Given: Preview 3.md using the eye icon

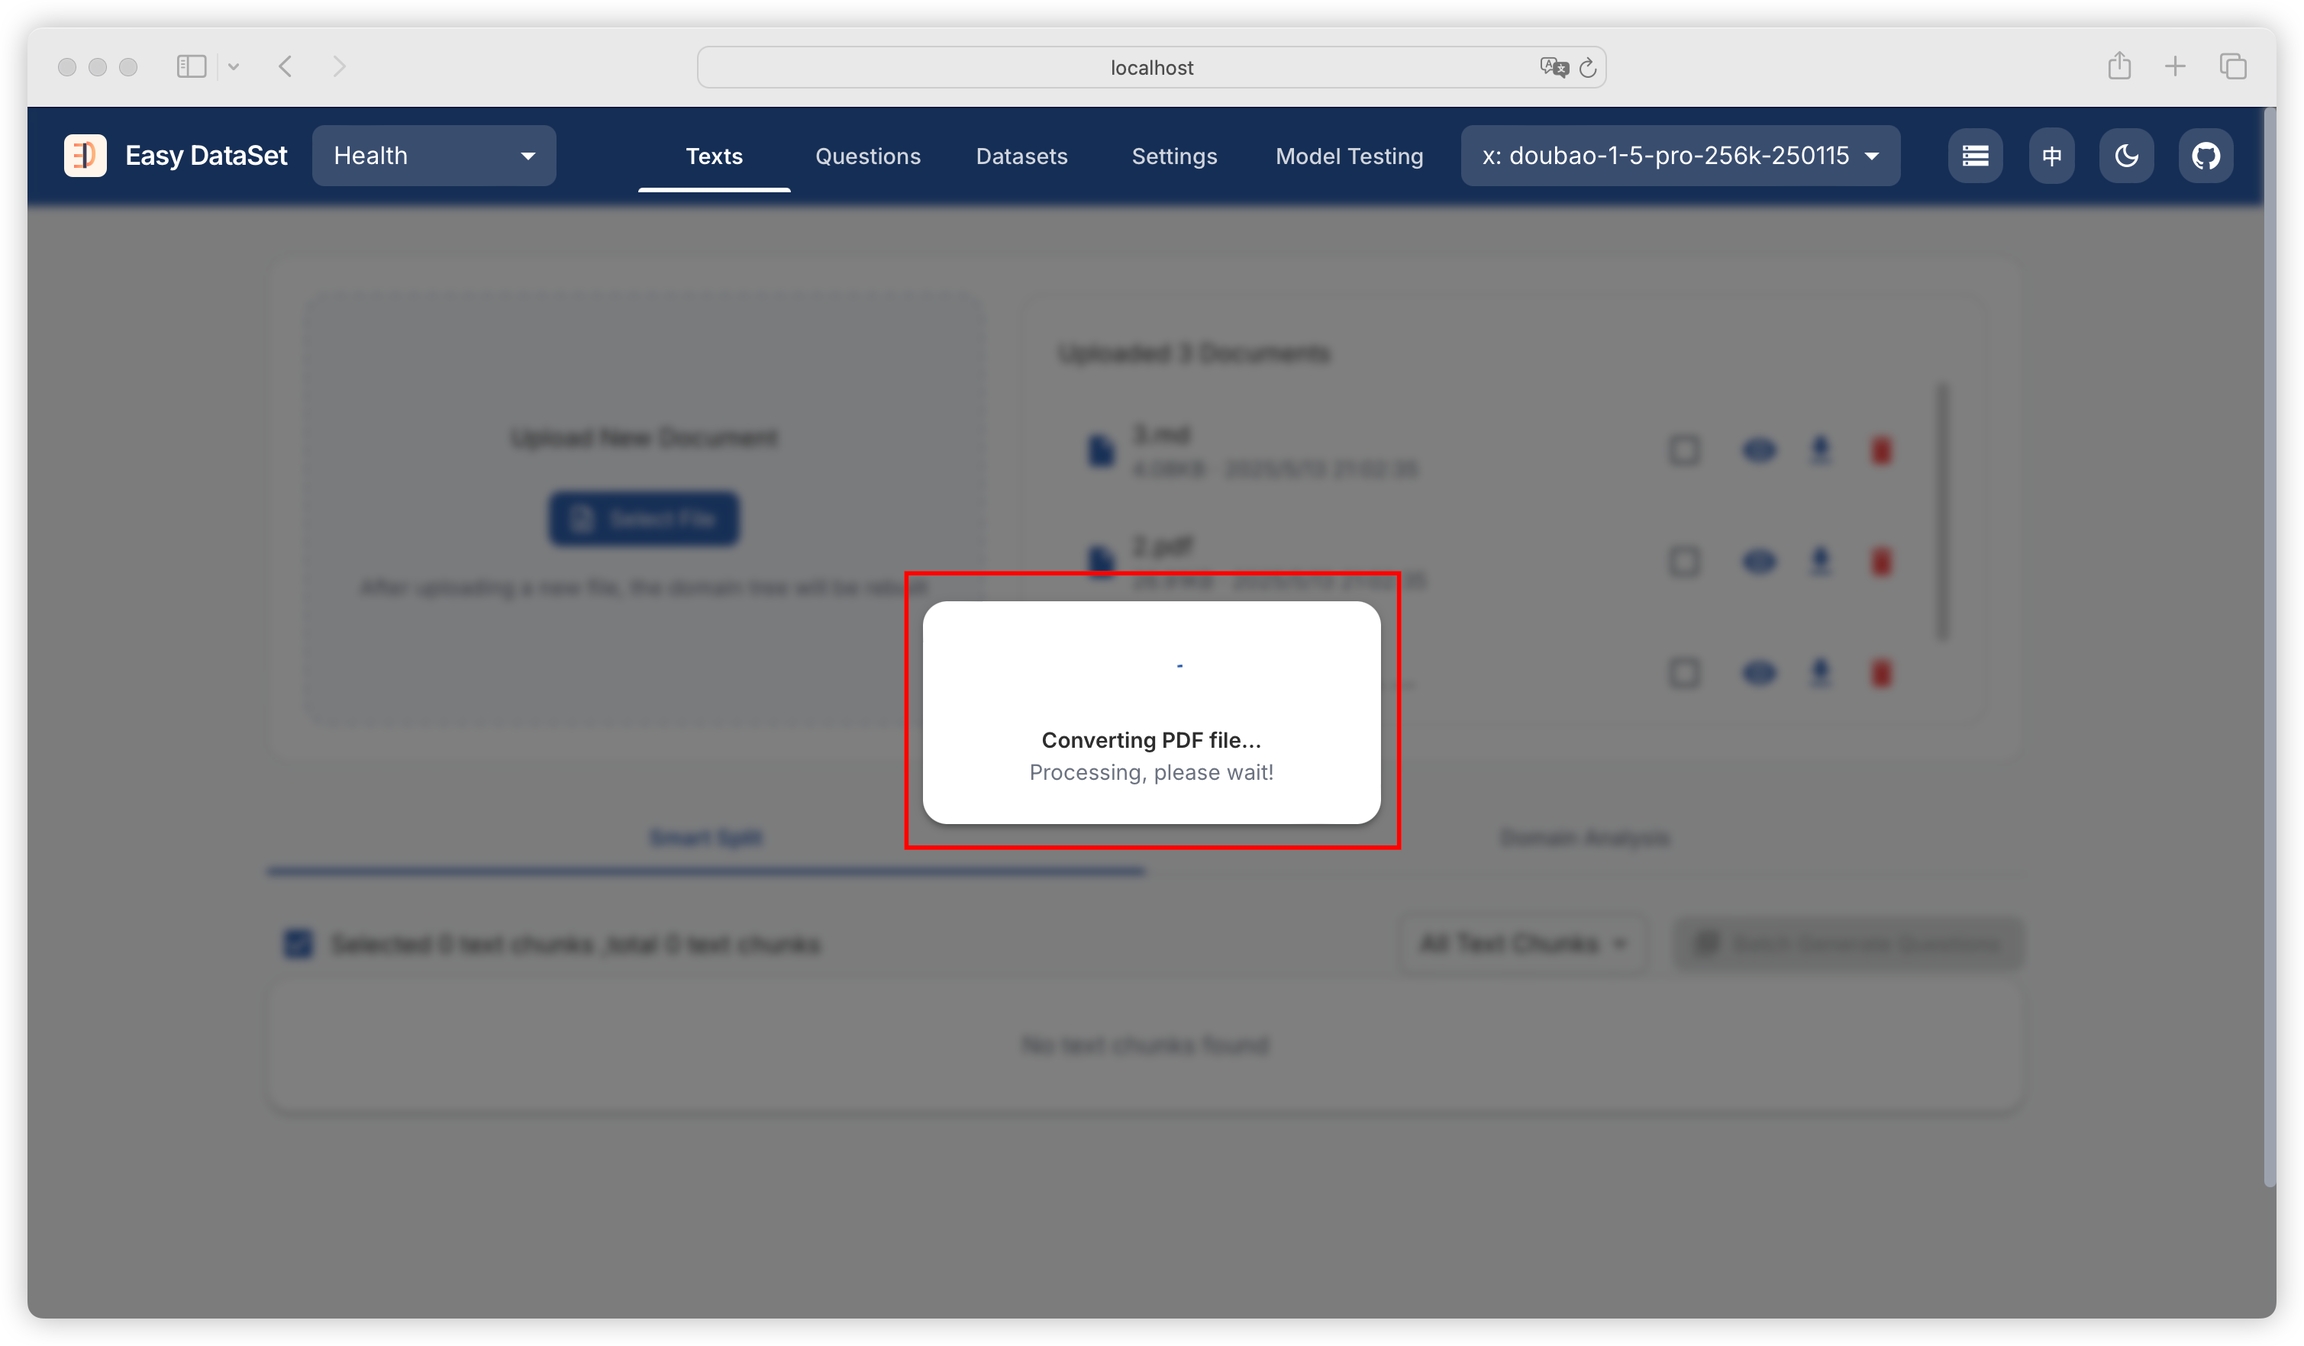Looking at the screenshot, I should [x=1758, y=451].
